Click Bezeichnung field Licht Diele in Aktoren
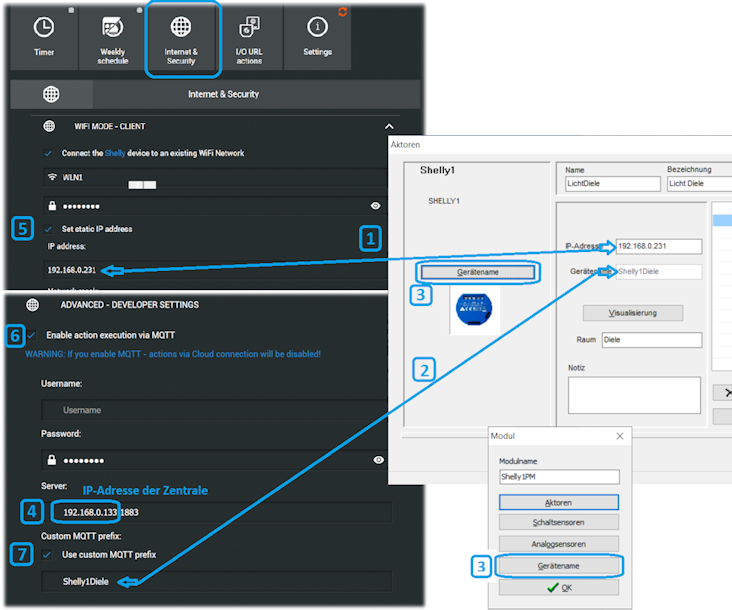The width and height of the screenshot is (732, 610). [699, 183]
